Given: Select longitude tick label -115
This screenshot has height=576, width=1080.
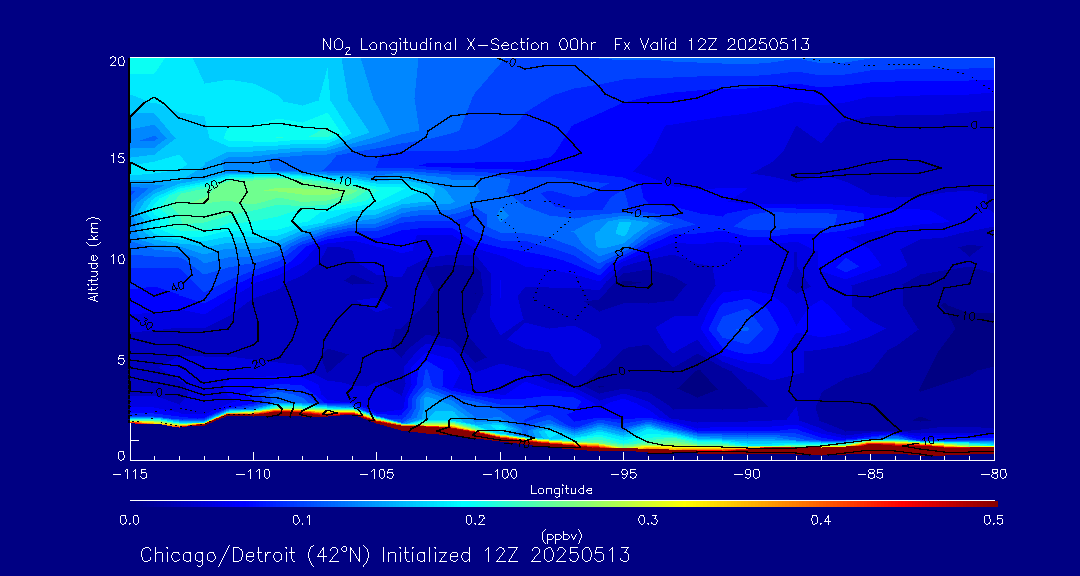Looking at the screenshot, I should [x=130, y=474].
